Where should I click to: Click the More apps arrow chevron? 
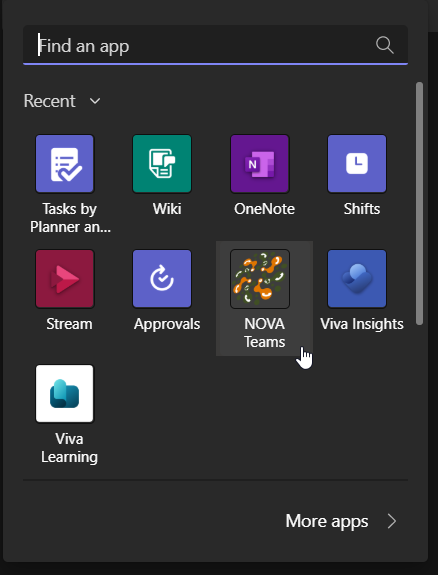(392, 521)
